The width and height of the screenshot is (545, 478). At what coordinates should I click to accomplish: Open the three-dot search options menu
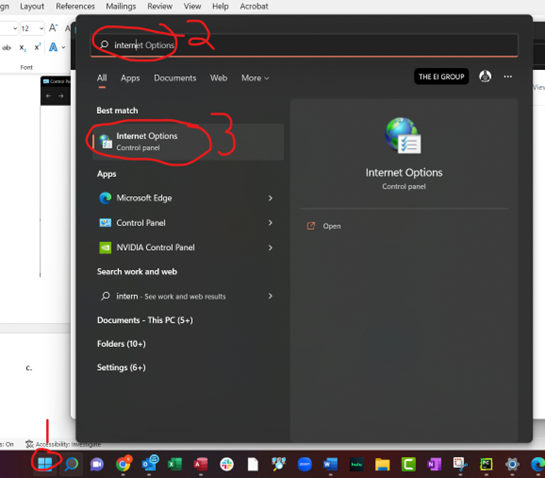(x=508, y=76)
